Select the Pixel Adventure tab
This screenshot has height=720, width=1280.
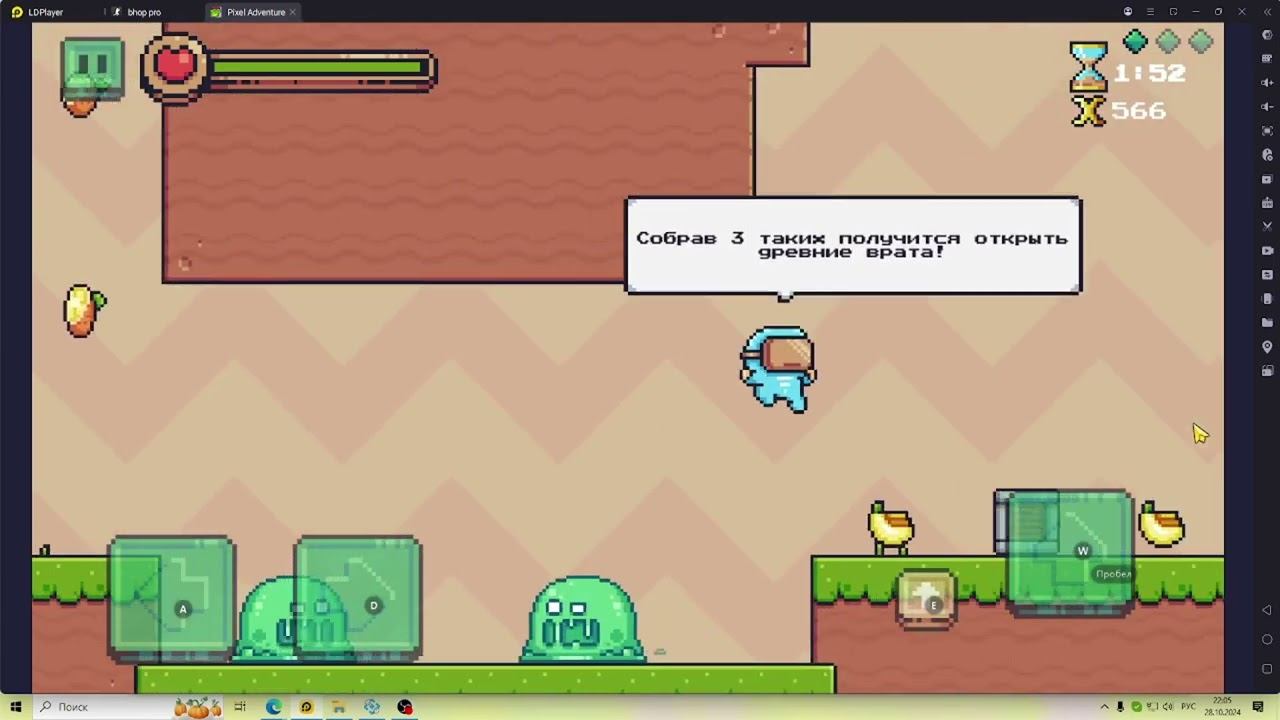click(255, 12)
